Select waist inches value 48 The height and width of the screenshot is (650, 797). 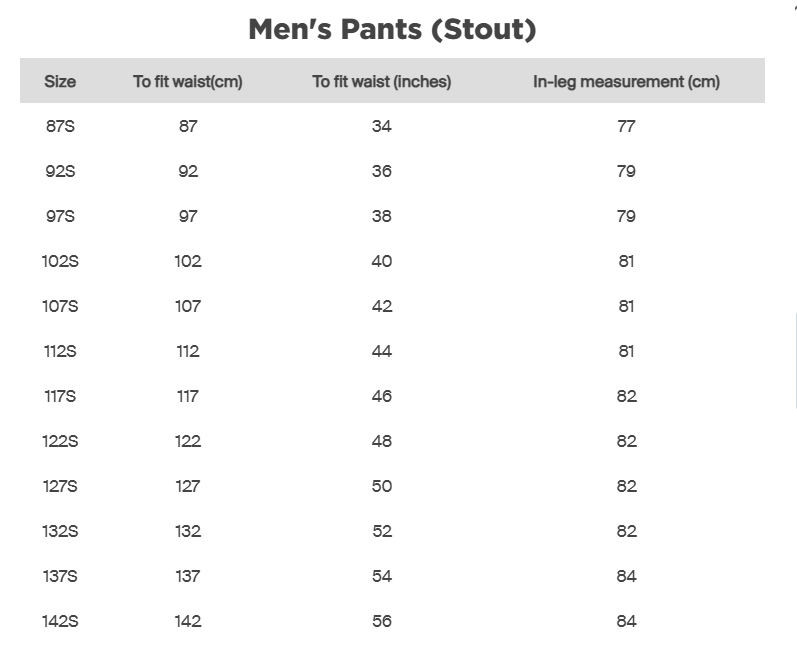[382, 442]
